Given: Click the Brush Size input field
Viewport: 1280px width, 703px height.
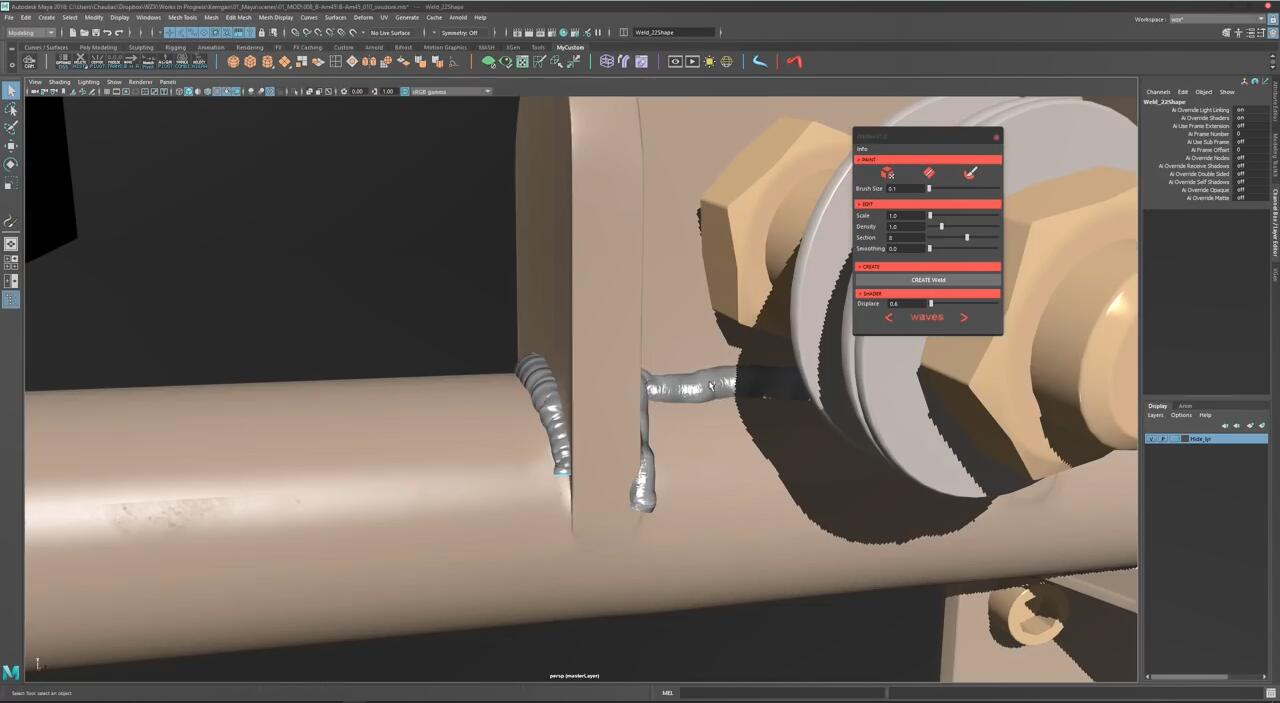Looking at the screenshot, I should point(905,188).
